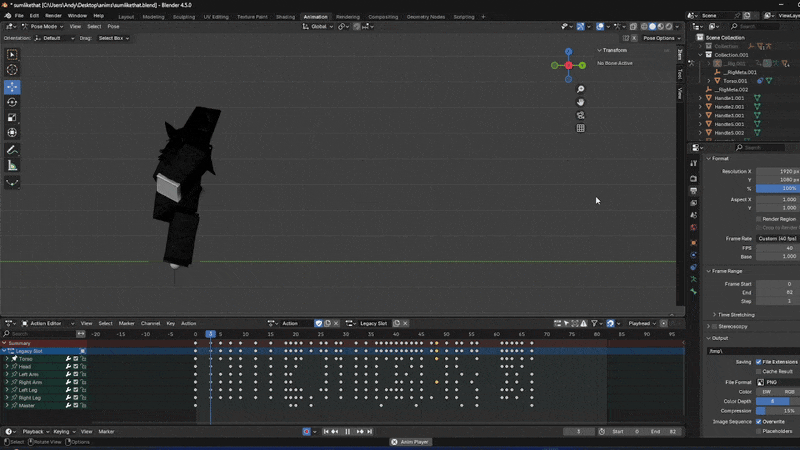Enable Placeholders checkbox

click(x=759, y=431)
